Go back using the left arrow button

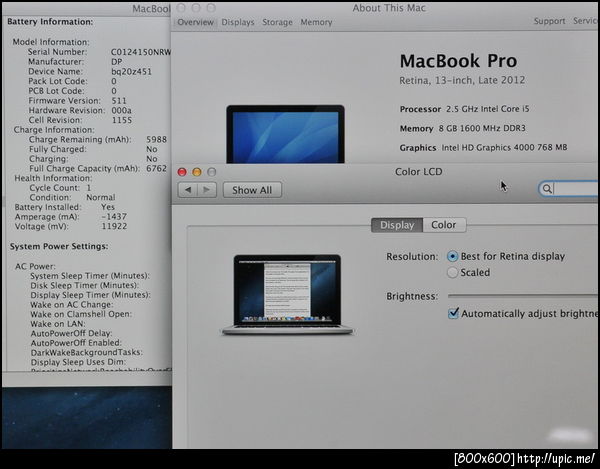point(188,190)
